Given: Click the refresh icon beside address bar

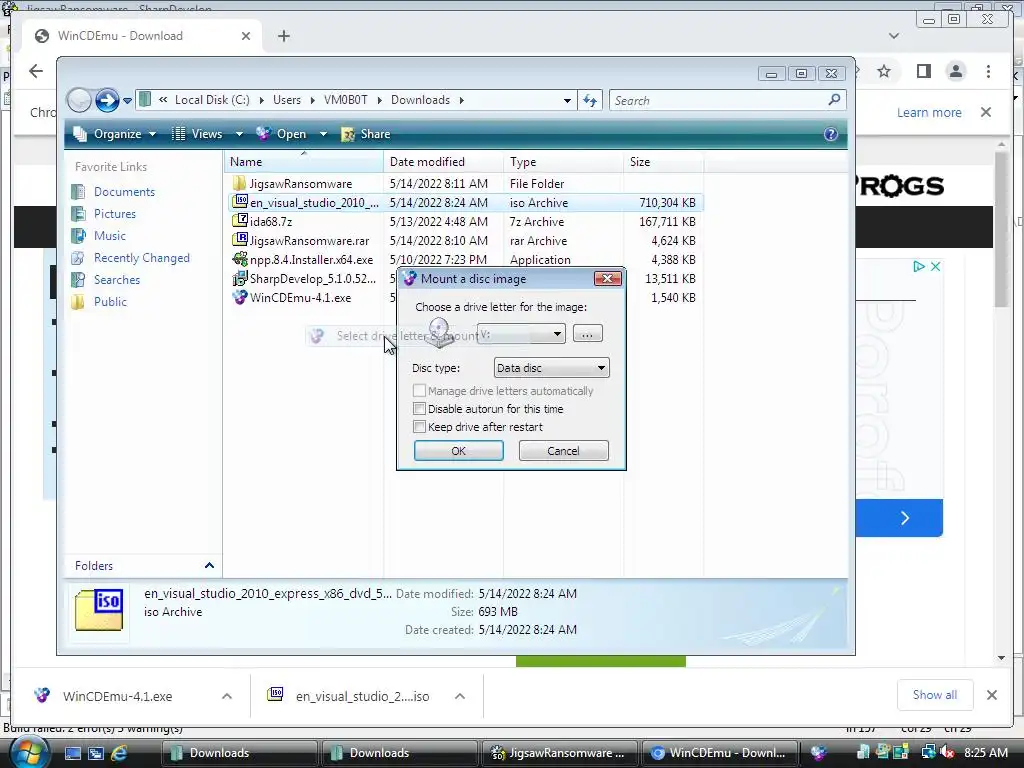Looking at the screenshot, I should point(590,101).
